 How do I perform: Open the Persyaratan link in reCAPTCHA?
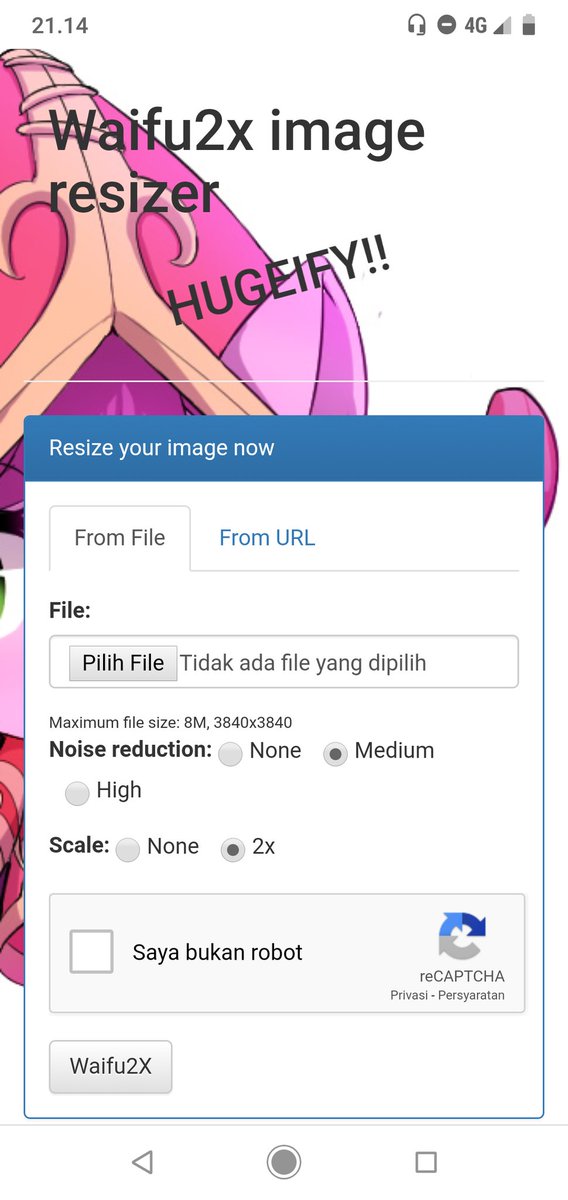473,995
